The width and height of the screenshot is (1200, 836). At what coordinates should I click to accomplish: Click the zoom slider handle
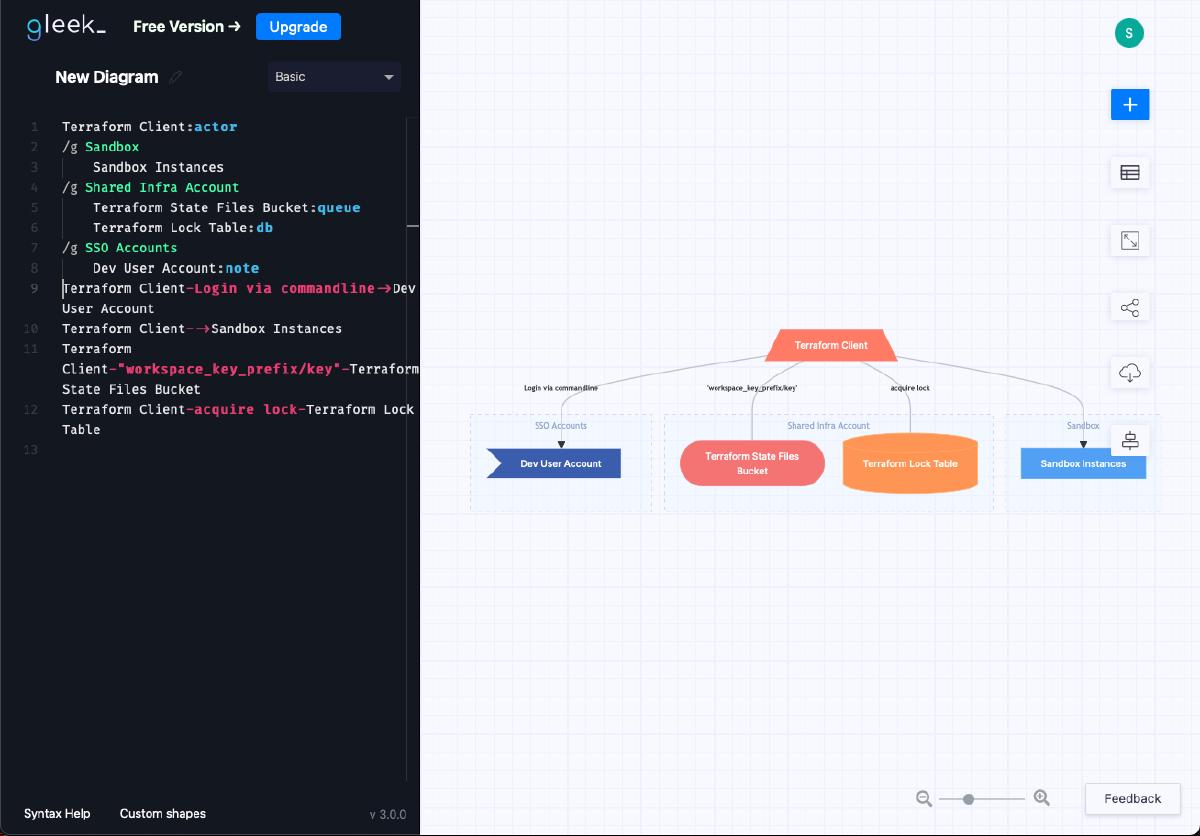tap(968, 799)
